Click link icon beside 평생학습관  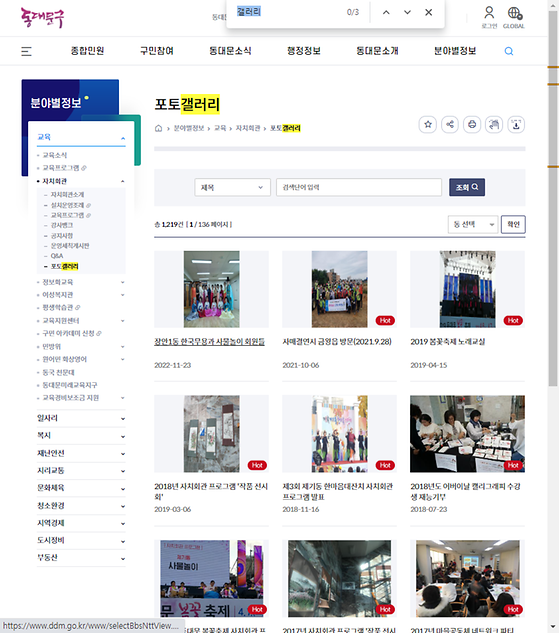click(x=78, y=308)
